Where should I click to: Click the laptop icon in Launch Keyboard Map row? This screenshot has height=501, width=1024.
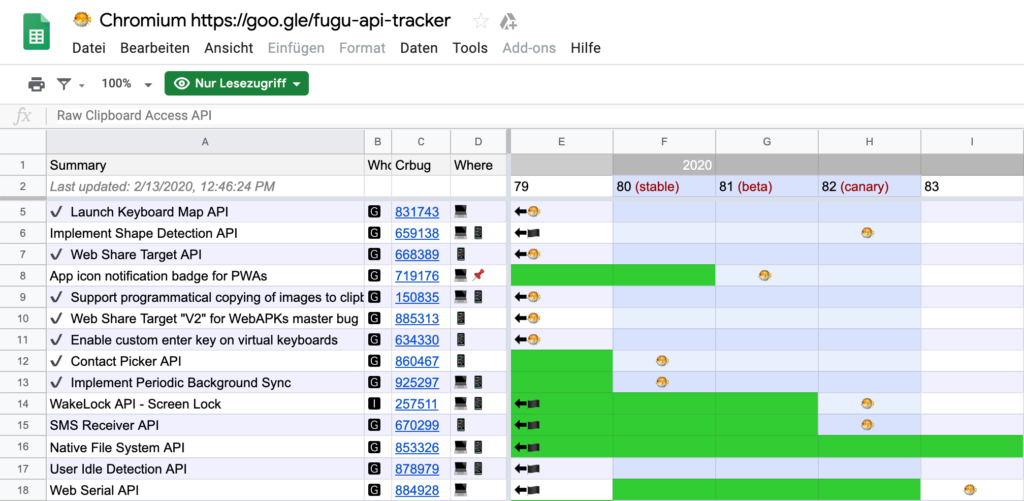pos(461,212)
